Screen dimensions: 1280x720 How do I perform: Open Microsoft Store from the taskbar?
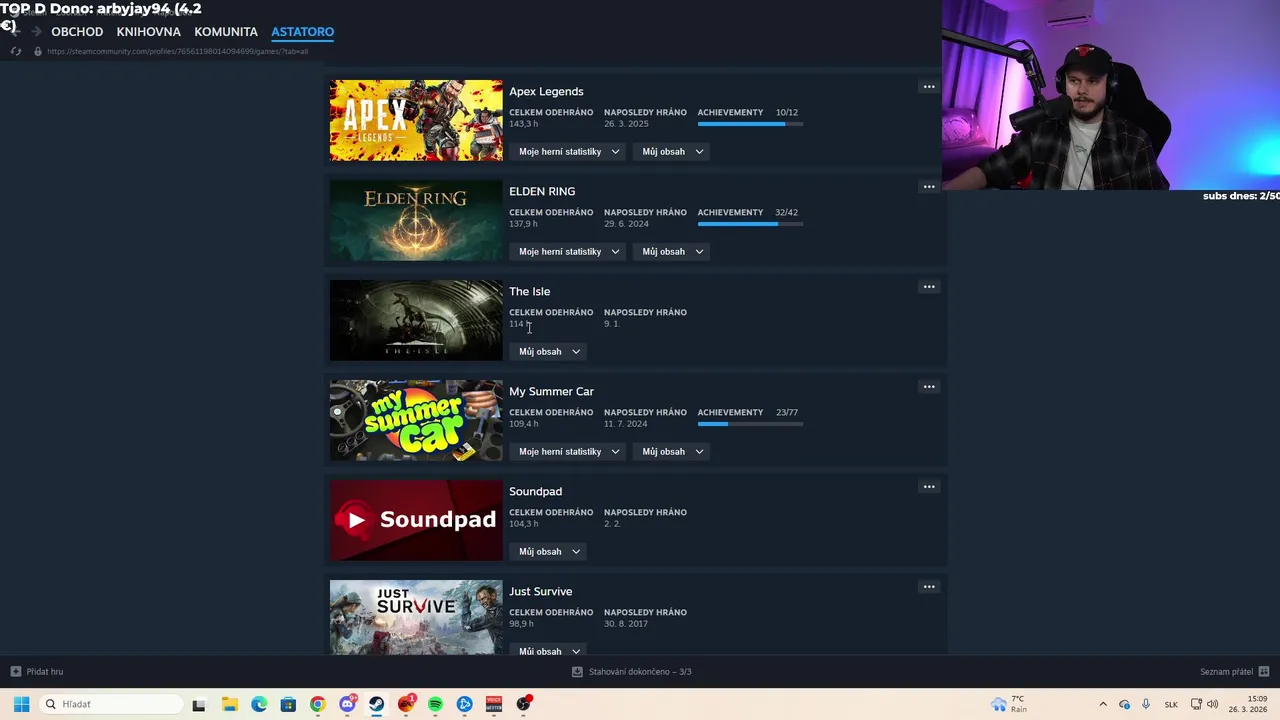click(x=288, y=704)
